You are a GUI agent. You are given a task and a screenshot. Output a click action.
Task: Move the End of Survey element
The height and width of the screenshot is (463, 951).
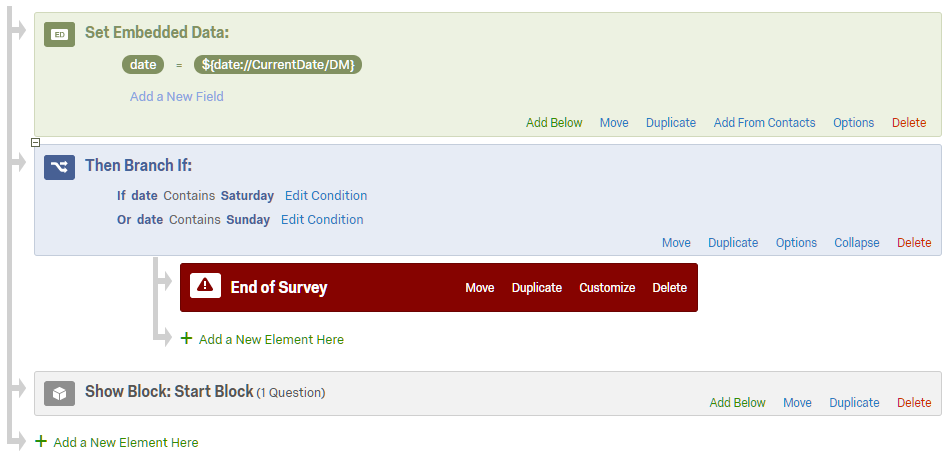pyautogui.click(x=480, y=288)
